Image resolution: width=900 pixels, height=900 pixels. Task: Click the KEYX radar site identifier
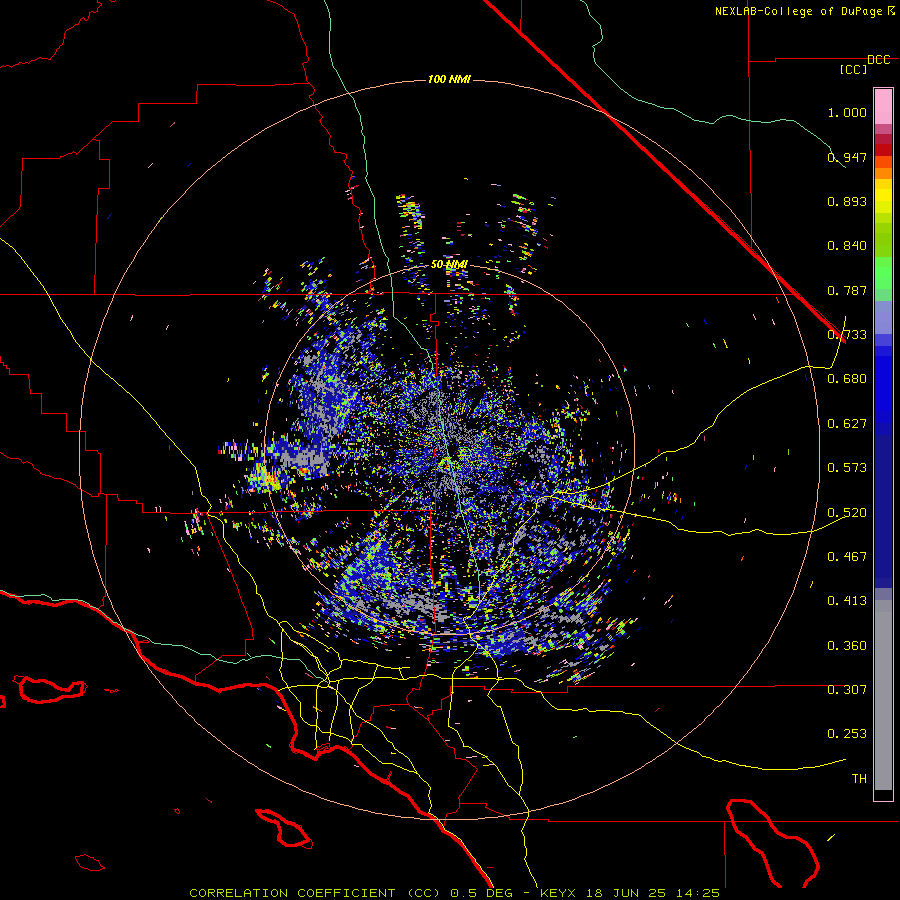click(558, 893)
